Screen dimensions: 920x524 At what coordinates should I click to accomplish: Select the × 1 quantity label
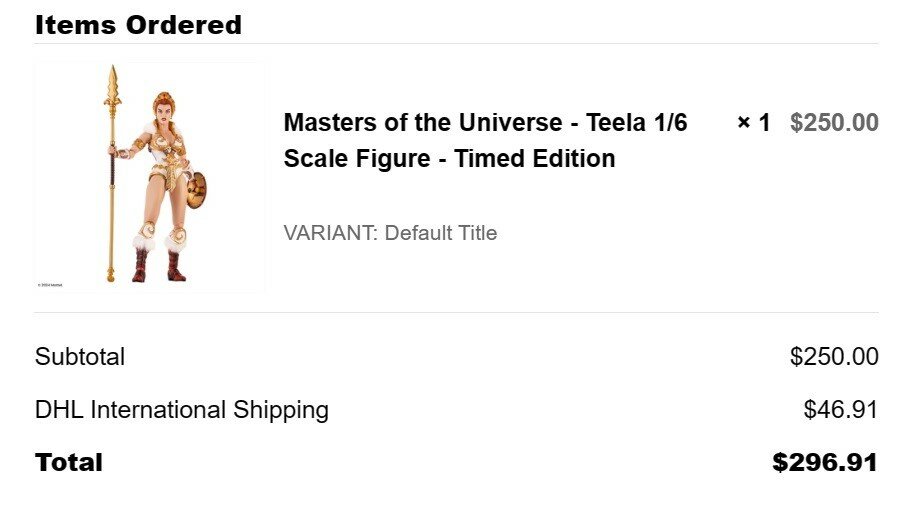(753, 123)
